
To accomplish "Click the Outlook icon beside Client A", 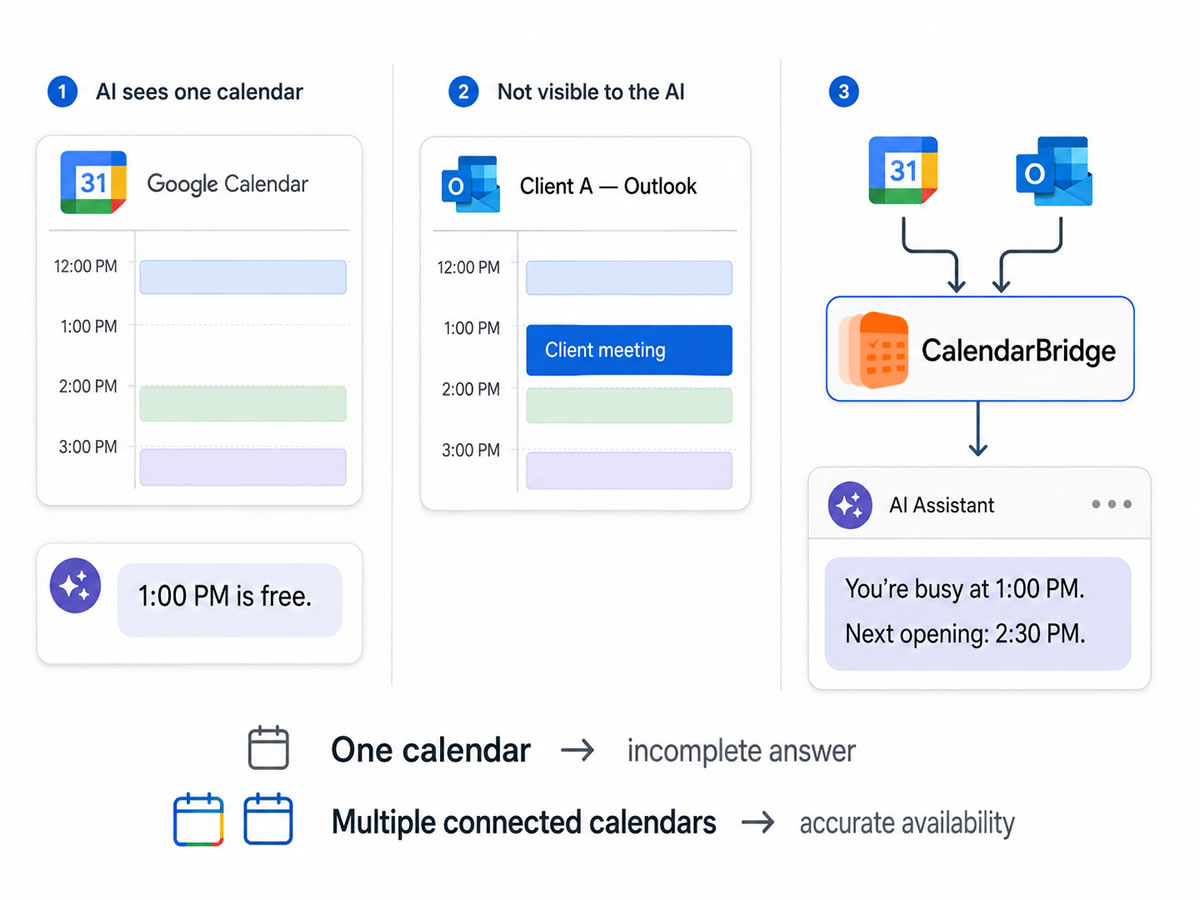I will tap(470, 184).
